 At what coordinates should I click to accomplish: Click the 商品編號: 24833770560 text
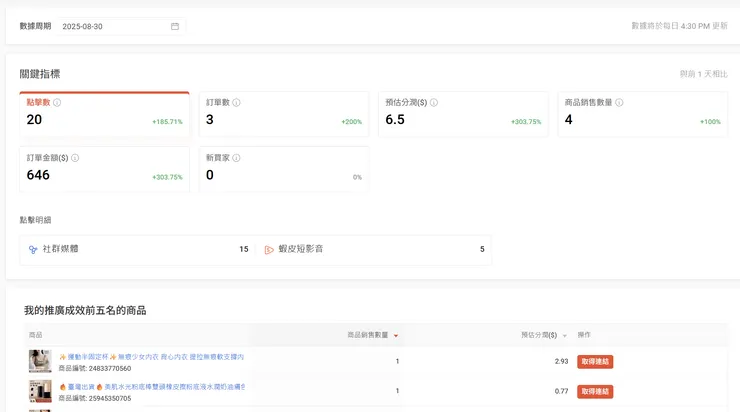click(95, 368)
